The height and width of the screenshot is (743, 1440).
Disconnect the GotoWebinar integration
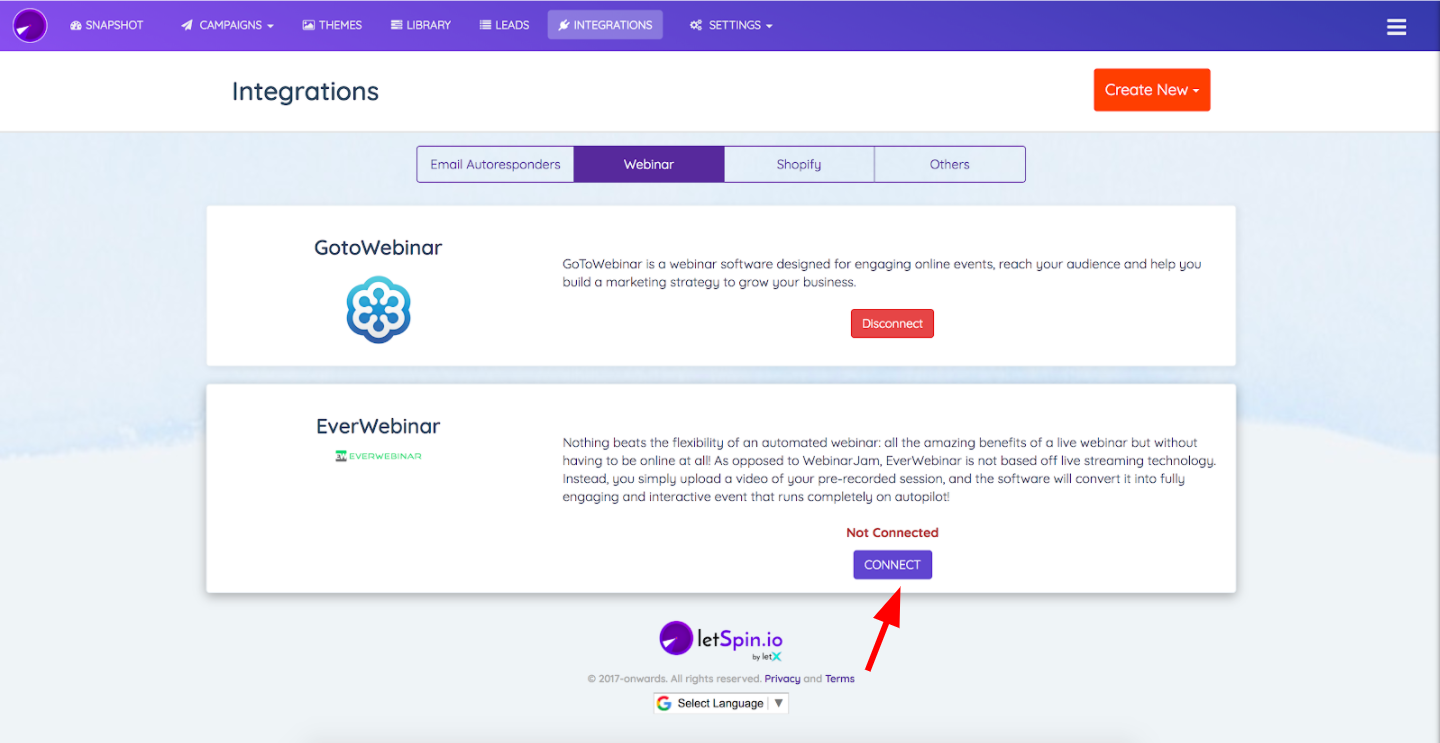892,324
